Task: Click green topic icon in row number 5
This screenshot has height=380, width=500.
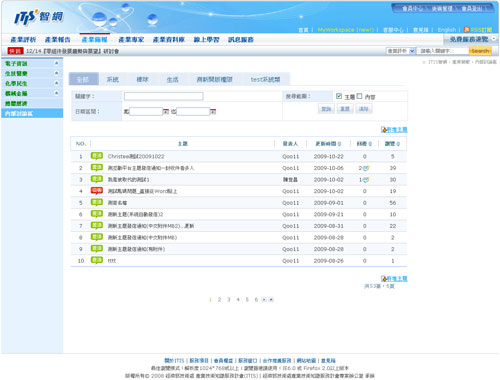Action: 97,202
